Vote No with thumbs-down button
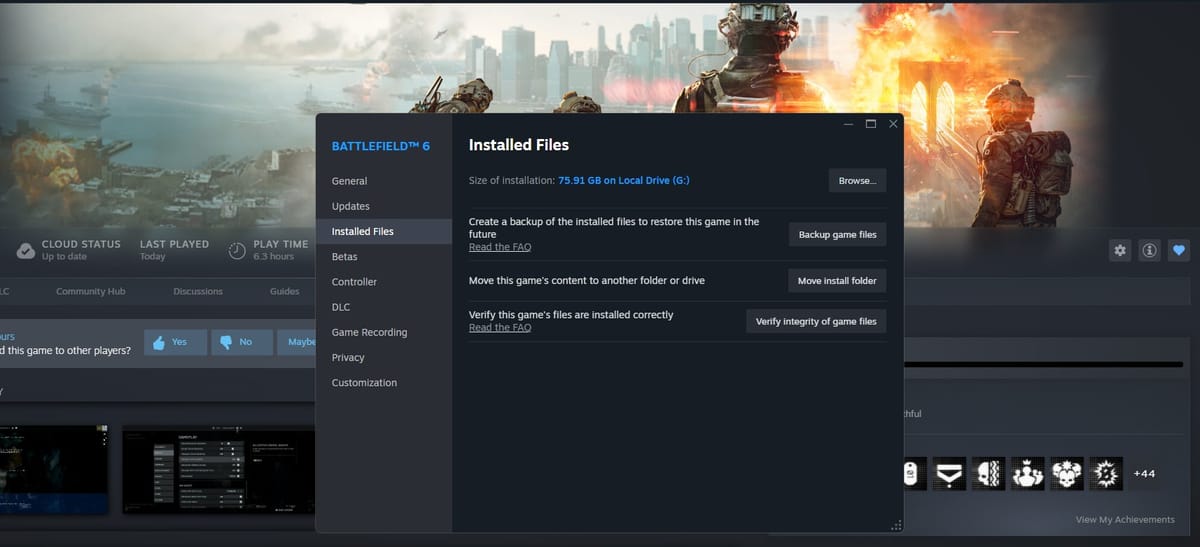 click(x=235, y=342)
